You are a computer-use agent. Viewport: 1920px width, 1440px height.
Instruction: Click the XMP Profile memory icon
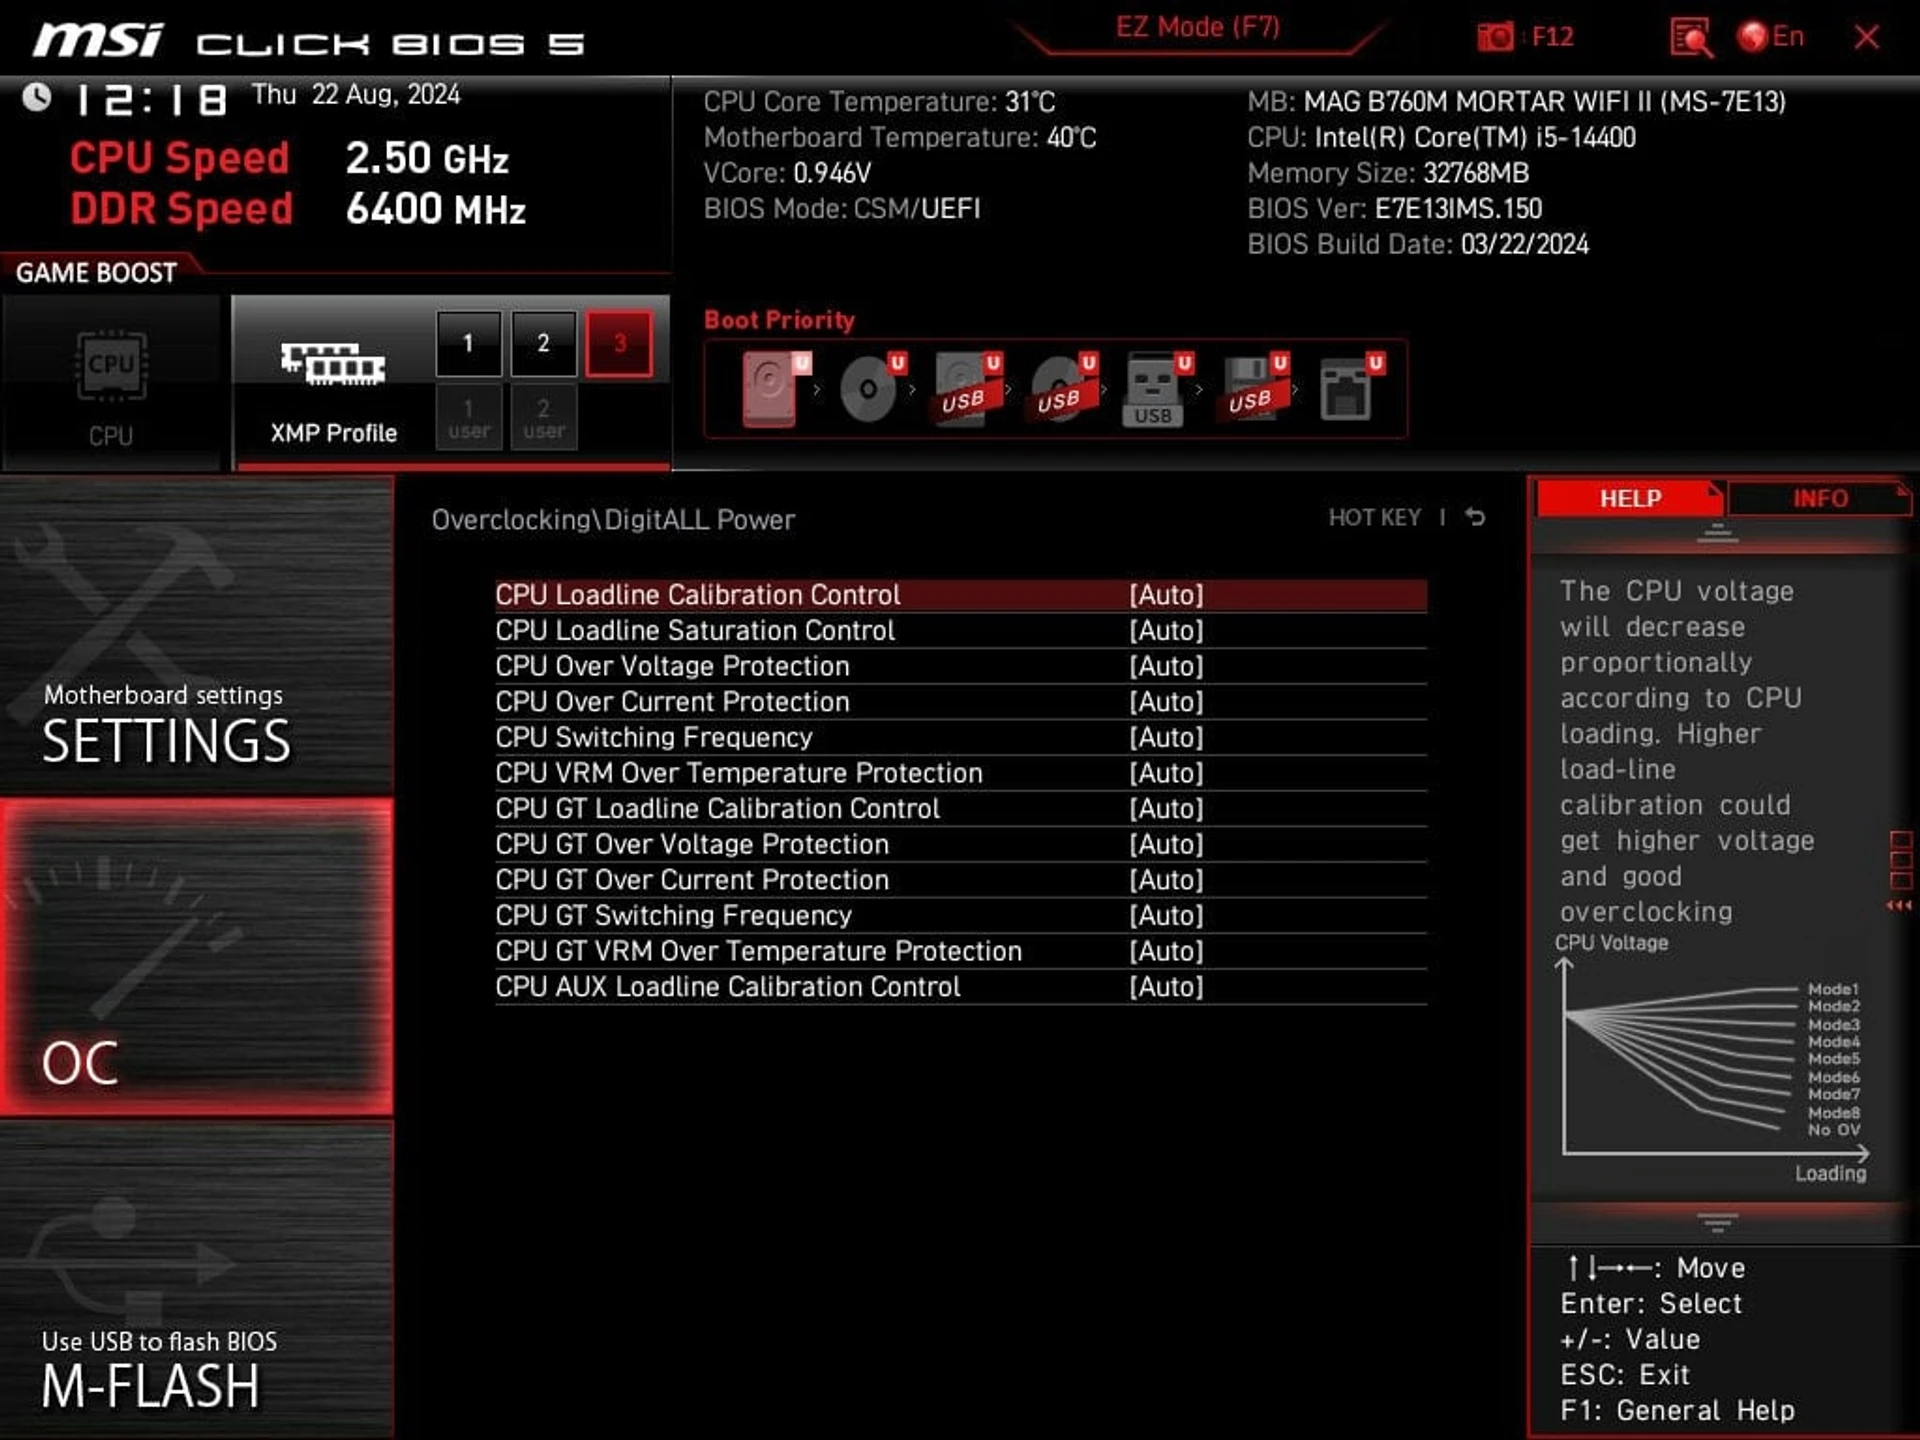pyautogui.click(x=333, y=364)
